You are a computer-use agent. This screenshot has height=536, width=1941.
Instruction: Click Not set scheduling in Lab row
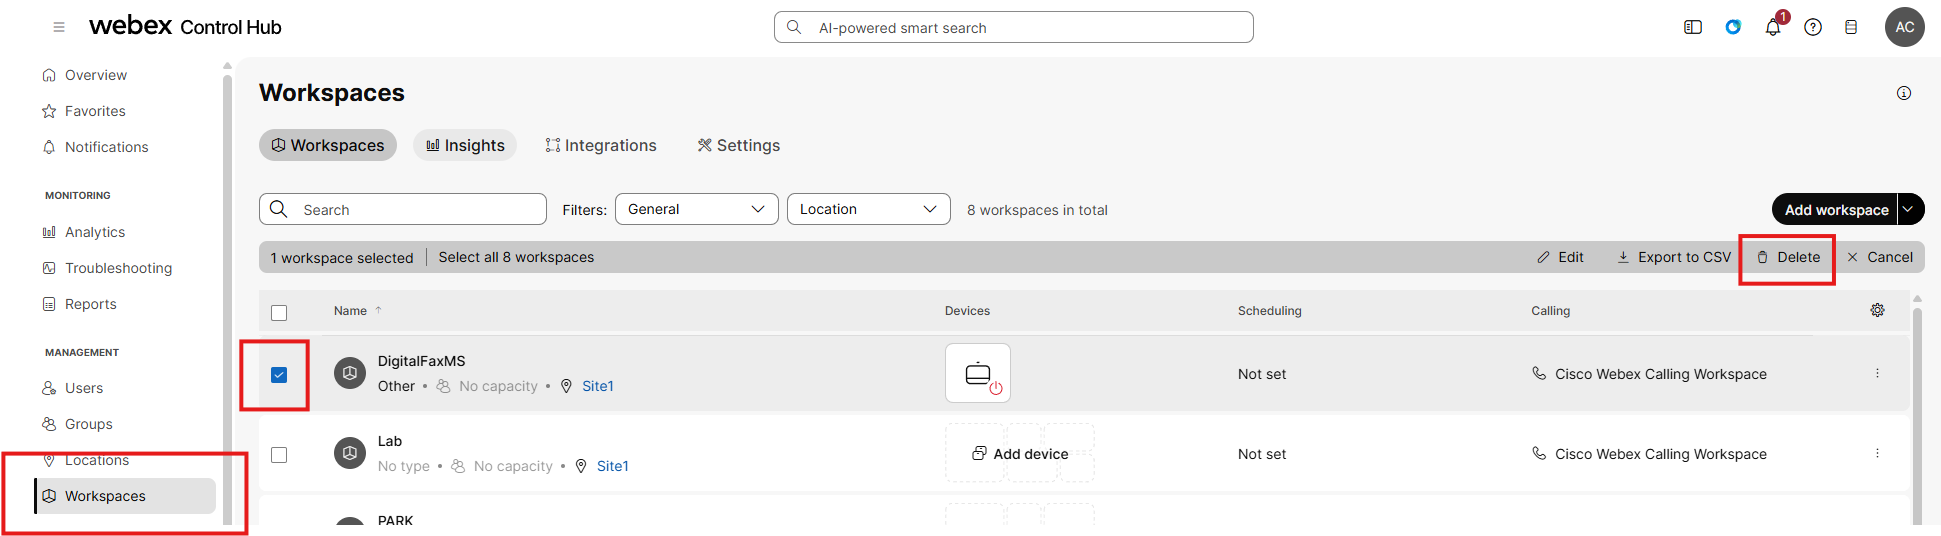click(1262, 454)
